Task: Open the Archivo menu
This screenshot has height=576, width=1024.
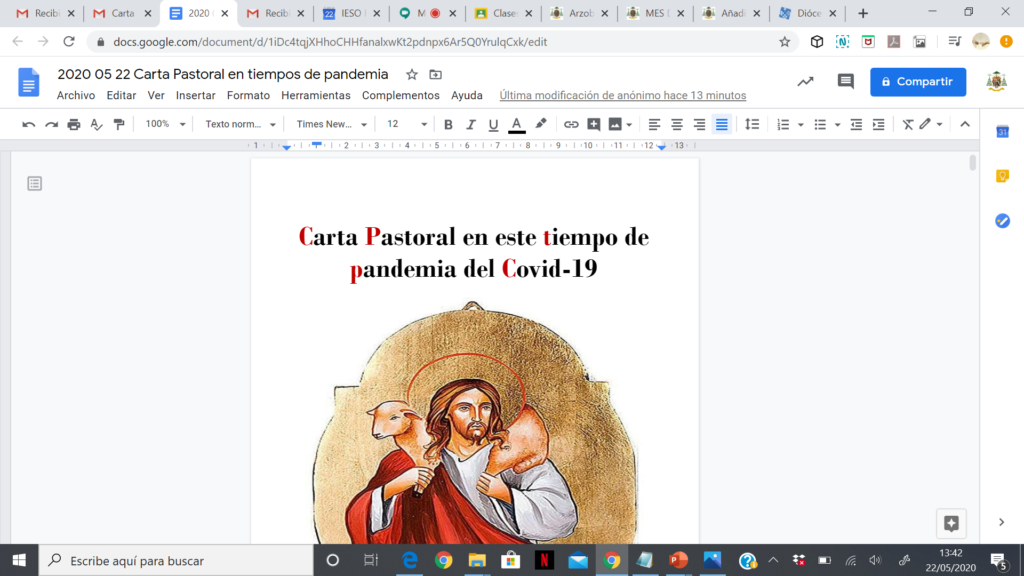Action: tap(76, 95)
